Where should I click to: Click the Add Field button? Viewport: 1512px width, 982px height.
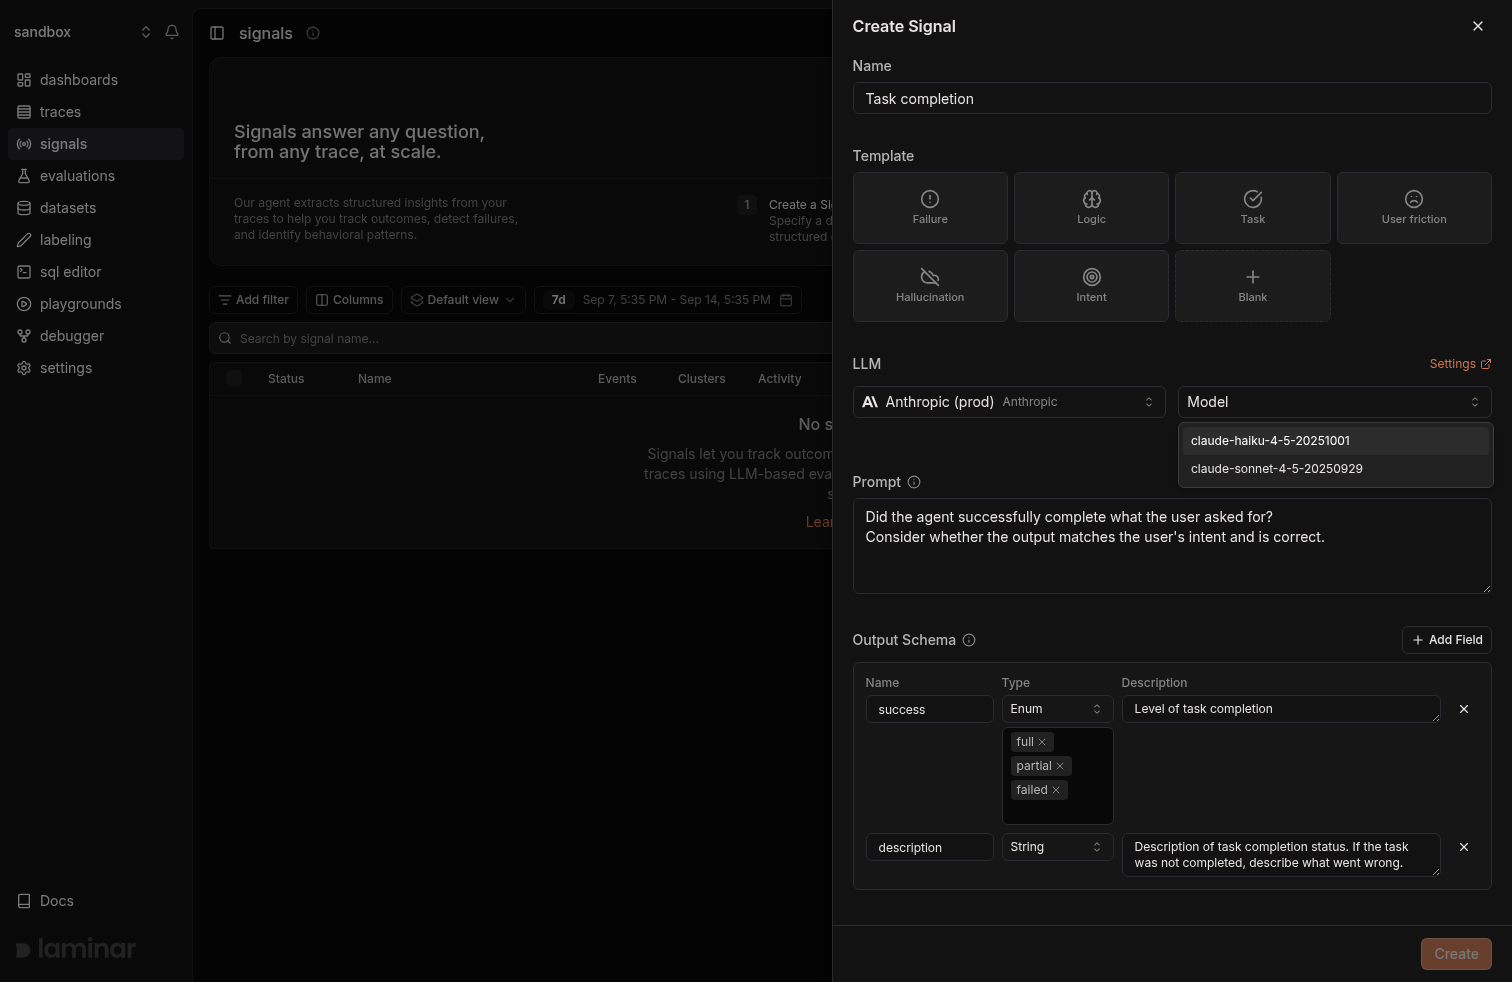(1447, 640)
